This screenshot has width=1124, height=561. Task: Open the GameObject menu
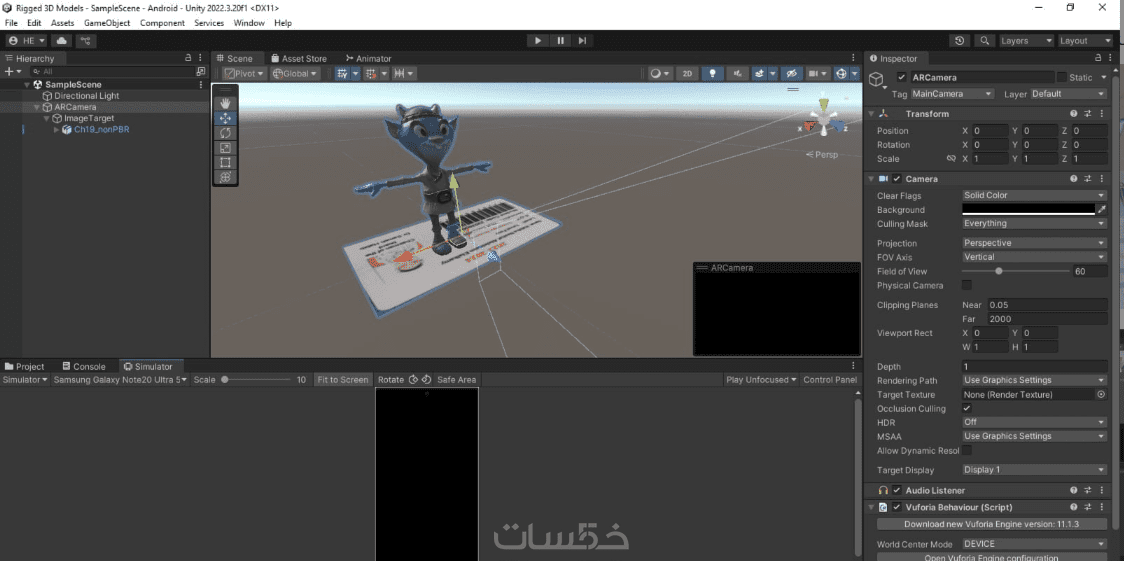(107, 23)
